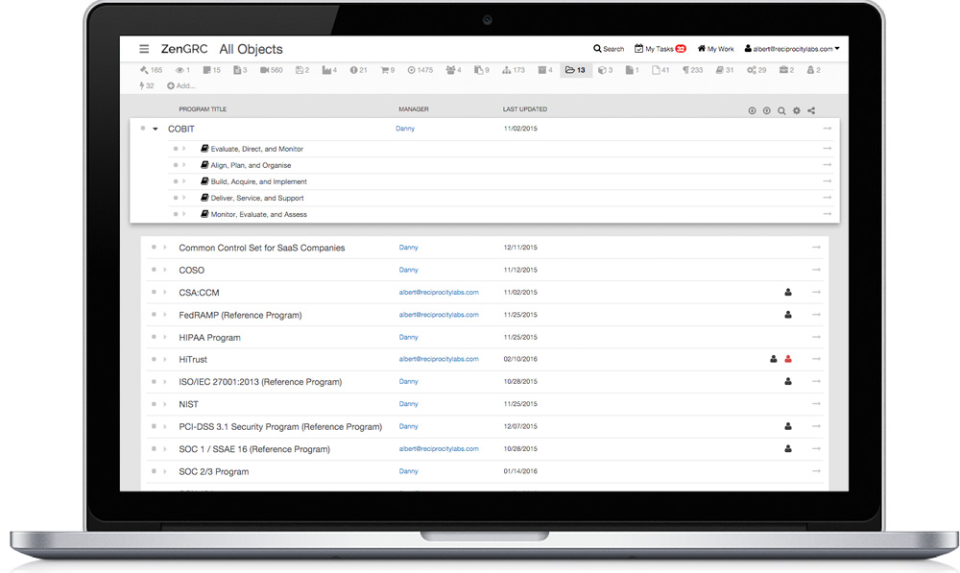This screenshot has width=960, height=573.
Task: Expand the HiTrust program row
Action: coord(165,359)
